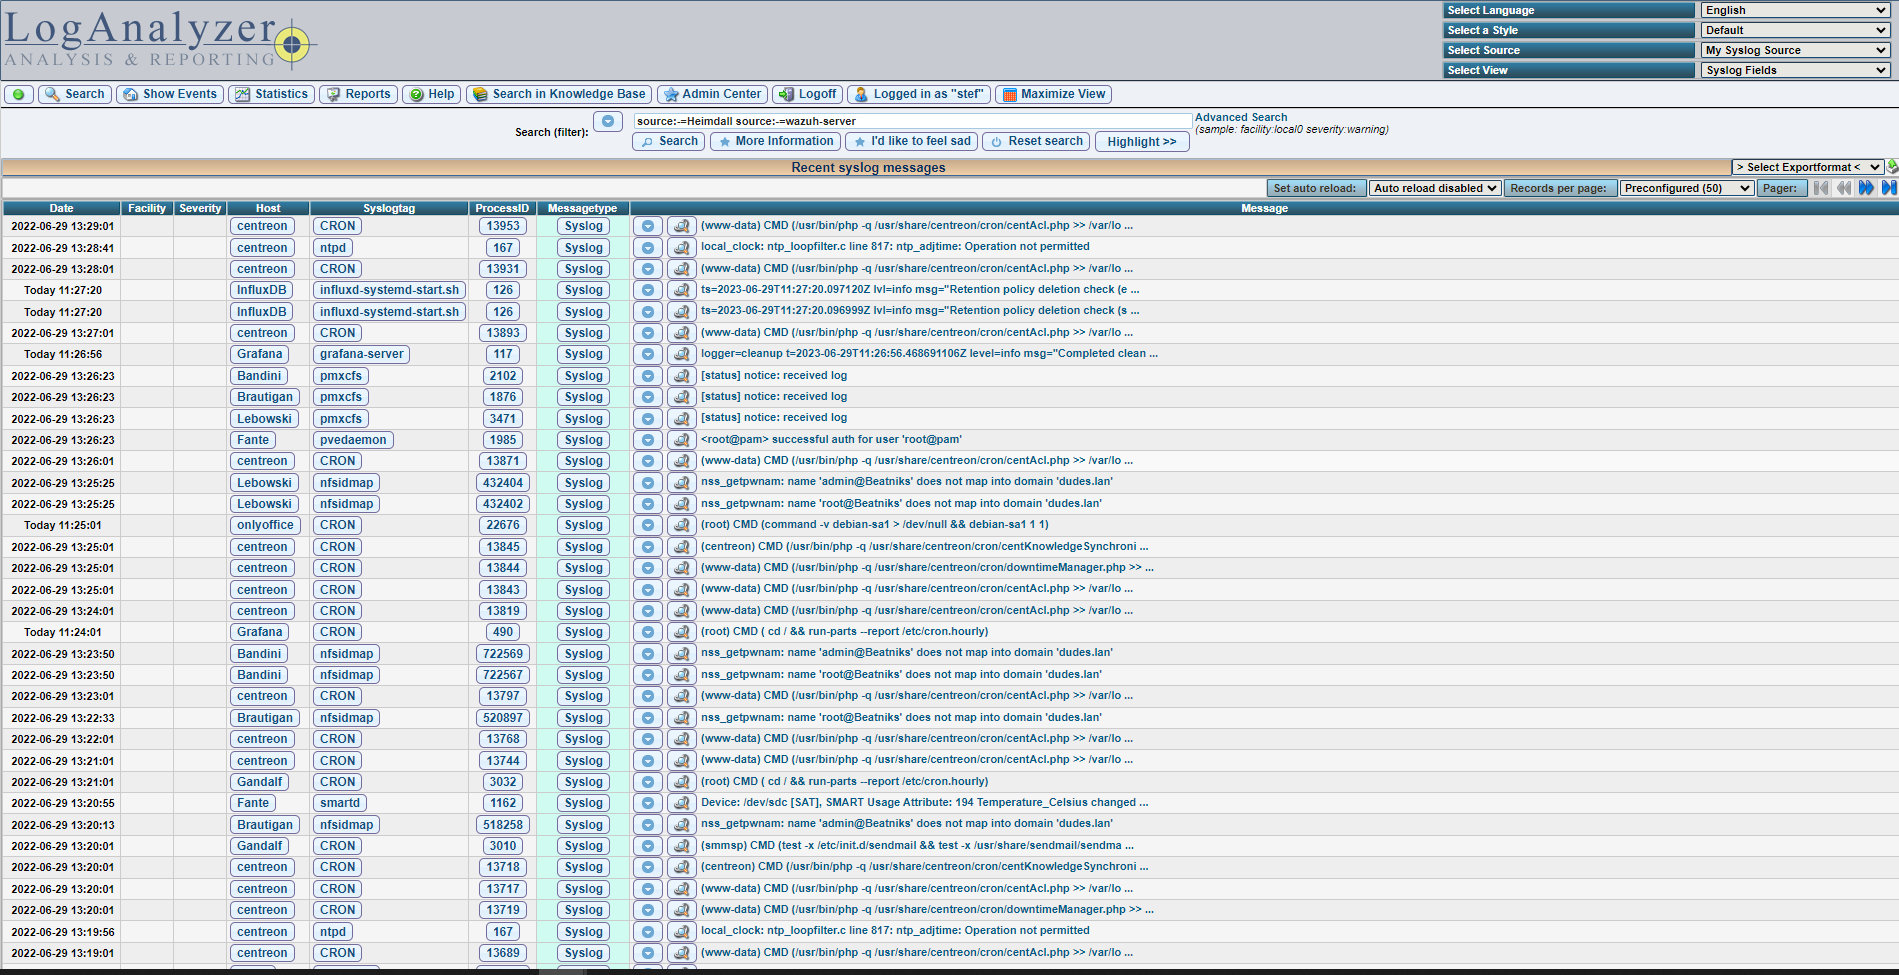Filter by the InfluxDB host link
Image resolution: width=1899 pixels, height=975 pixels.
click(x=261, y=290)
